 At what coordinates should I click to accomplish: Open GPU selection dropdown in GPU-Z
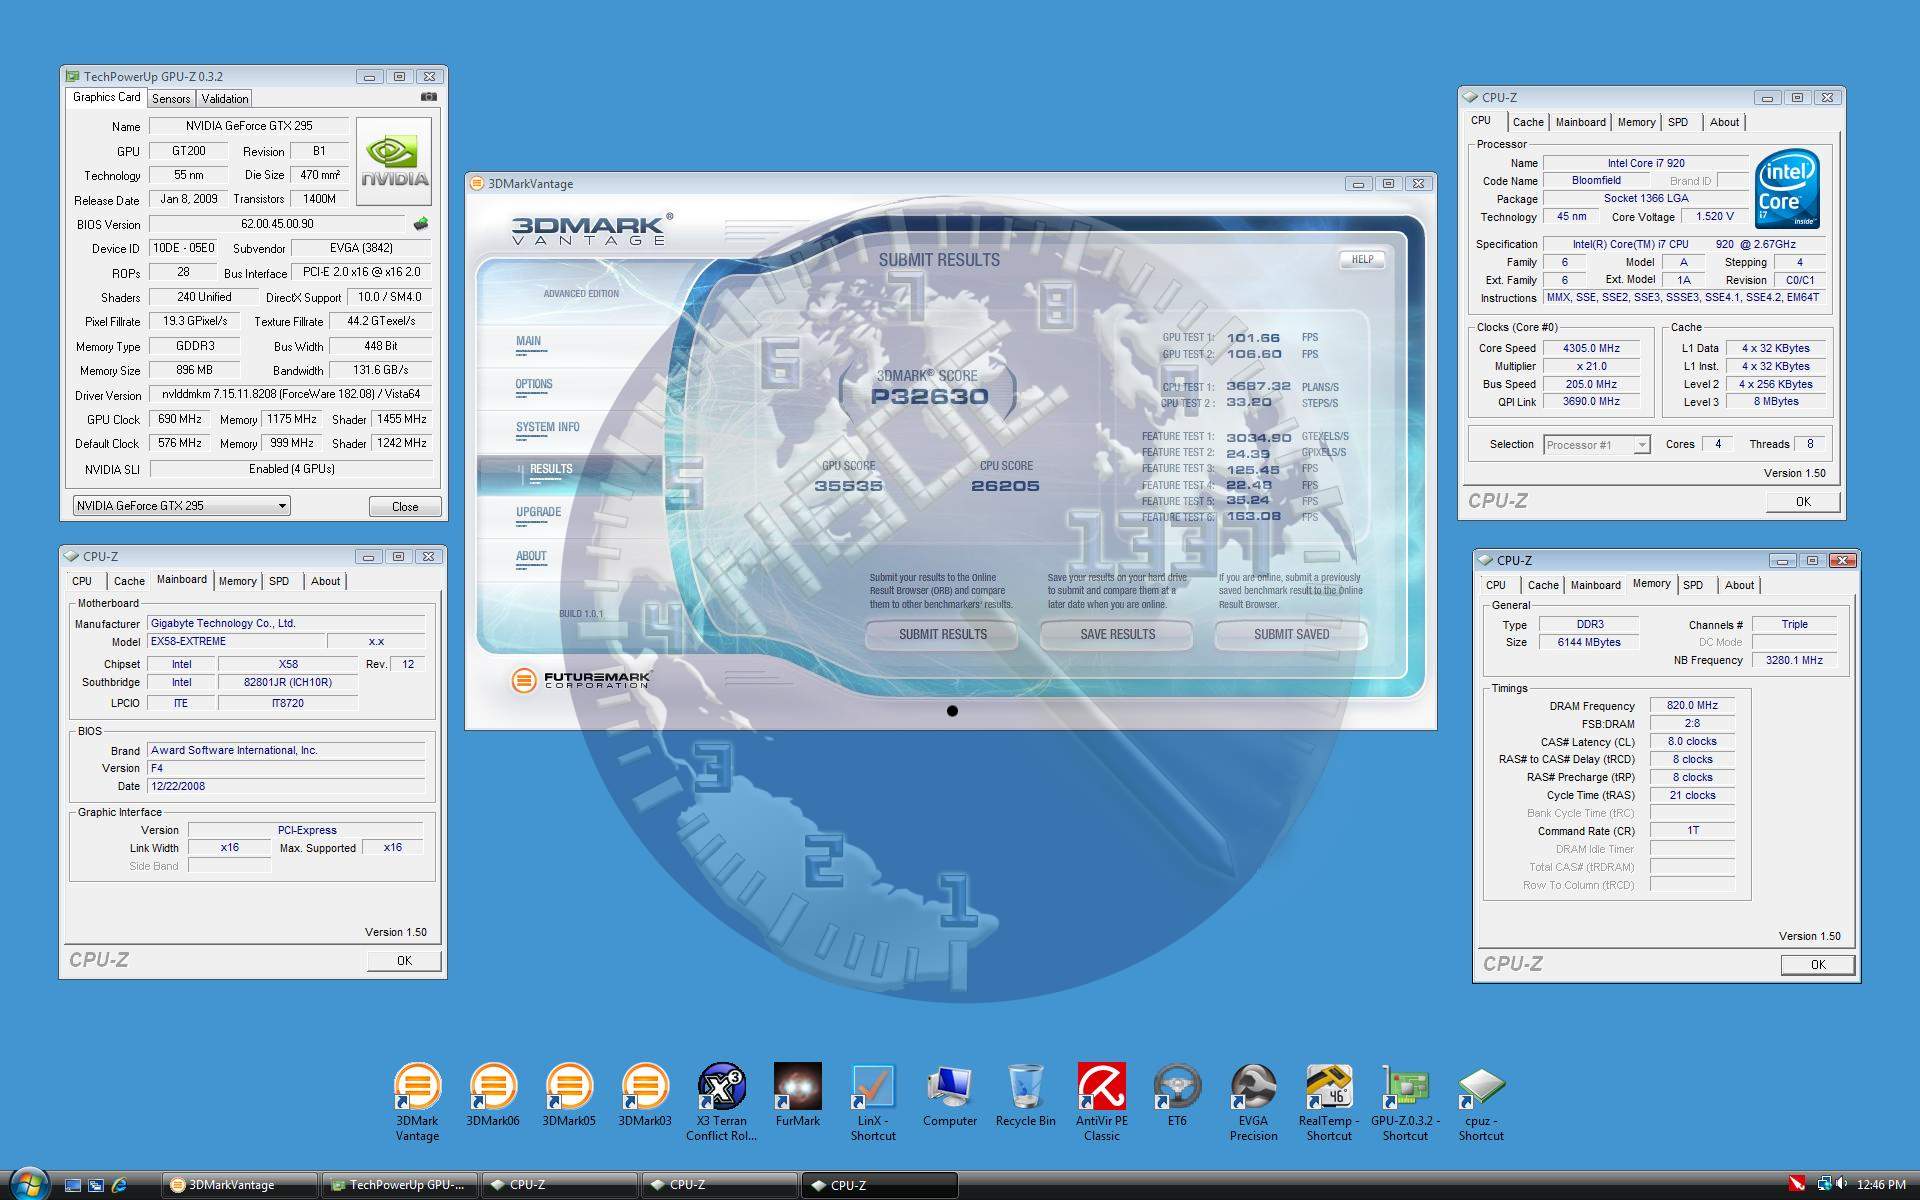pos(181,506)
